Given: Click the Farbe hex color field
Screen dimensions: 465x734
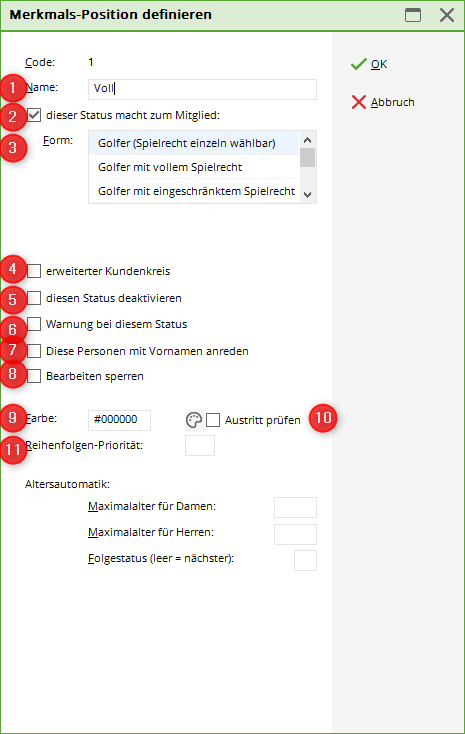Looking at the screenshot, I should click(x=119, y=420).
